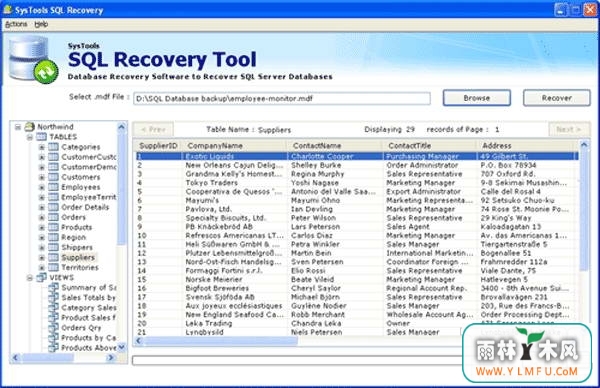The width and height of the screenshot is (600, 388).
Task: Click the Employees table icon
Action: (53, 187)
